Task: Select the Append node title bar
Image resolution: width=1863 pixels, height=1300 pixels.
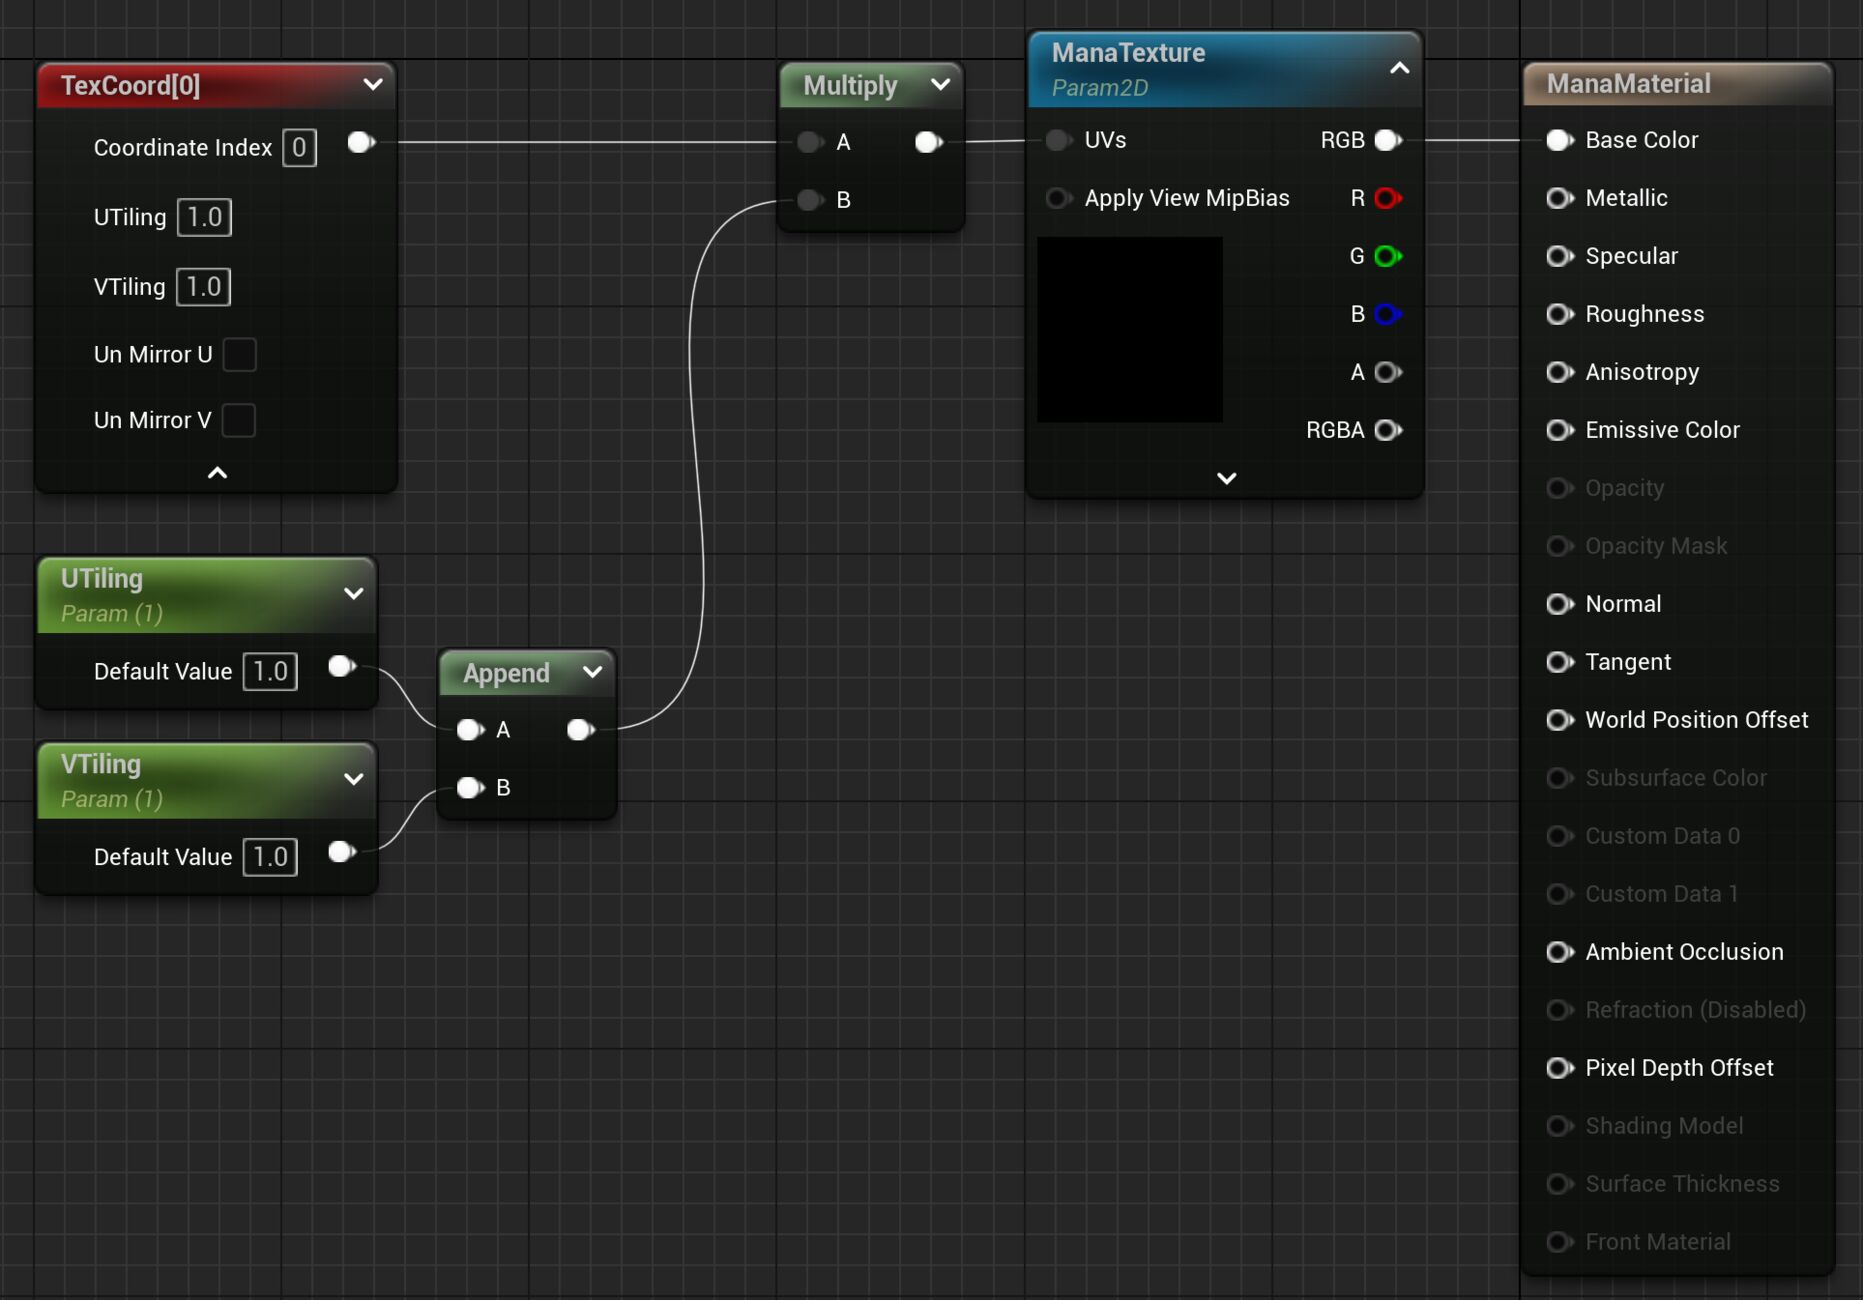Action: tap(506, 673)
